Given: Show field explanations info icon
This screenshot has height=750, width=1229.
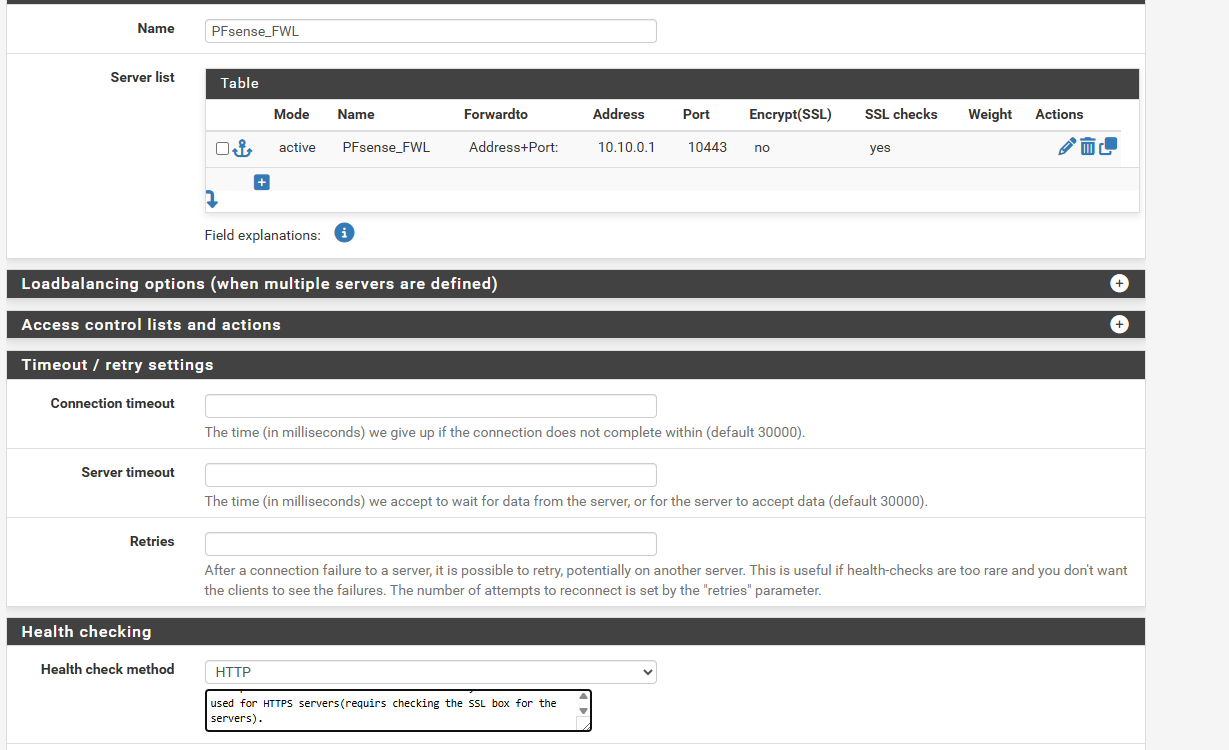Looking at the screenshot, I should [x=344, y=233].
